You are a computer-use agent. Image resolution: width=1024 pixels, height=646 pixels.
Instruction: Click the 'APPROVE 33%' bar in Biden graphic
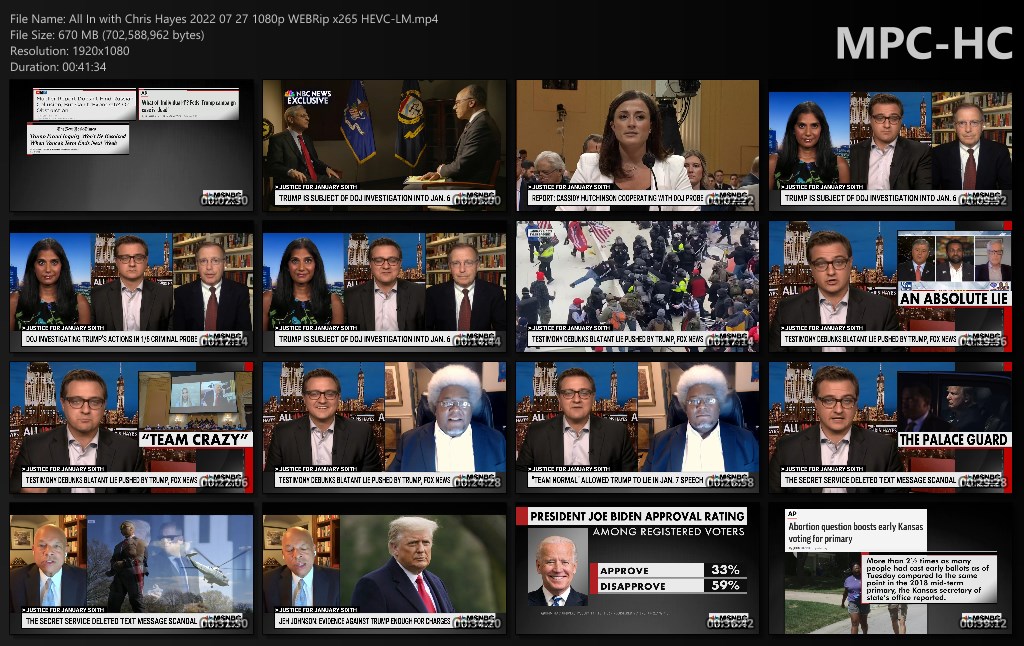(669, 570)
